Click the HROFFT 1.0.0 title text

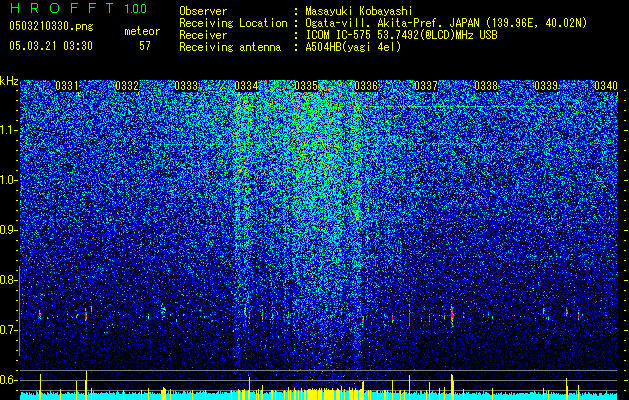pyautogui.click(x=78, y=8)
